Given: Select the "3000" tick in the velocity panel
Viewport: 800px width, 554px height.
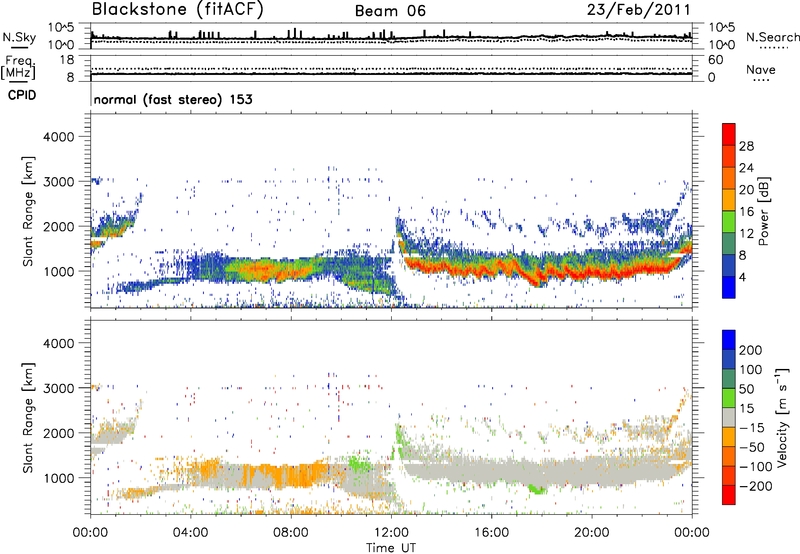Looking at the screenshot, I should click(x=59, y=388).
